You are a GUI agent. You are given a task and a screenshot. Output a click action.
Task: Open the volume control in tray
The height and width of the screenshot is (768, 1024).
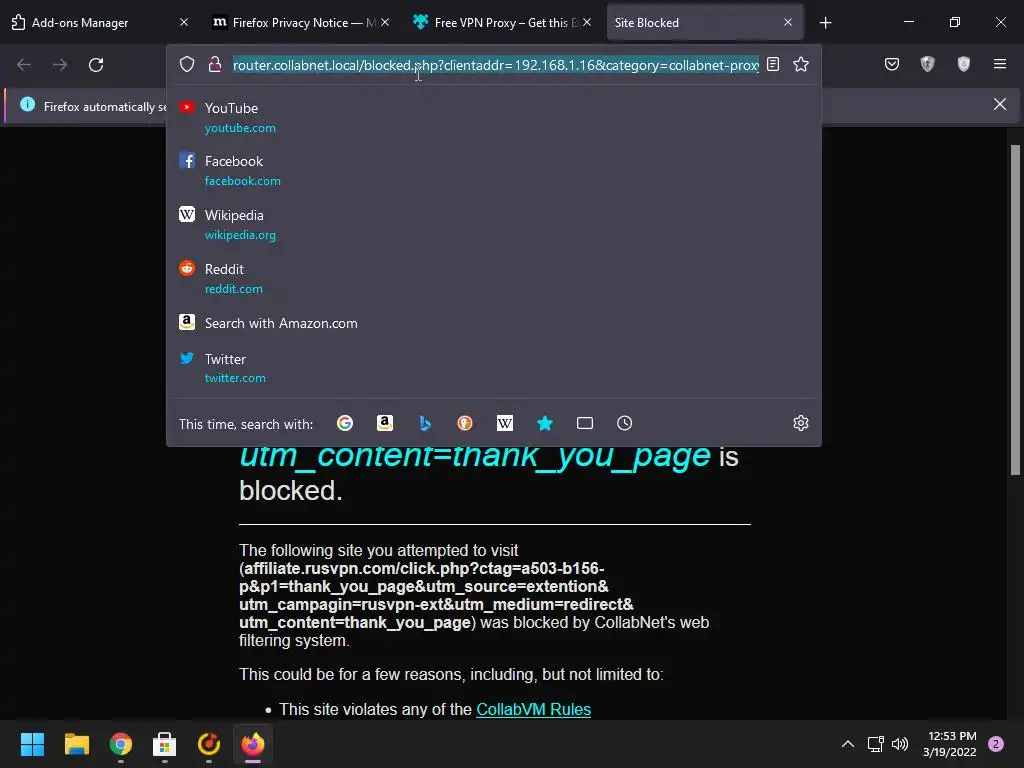[900, 744]
